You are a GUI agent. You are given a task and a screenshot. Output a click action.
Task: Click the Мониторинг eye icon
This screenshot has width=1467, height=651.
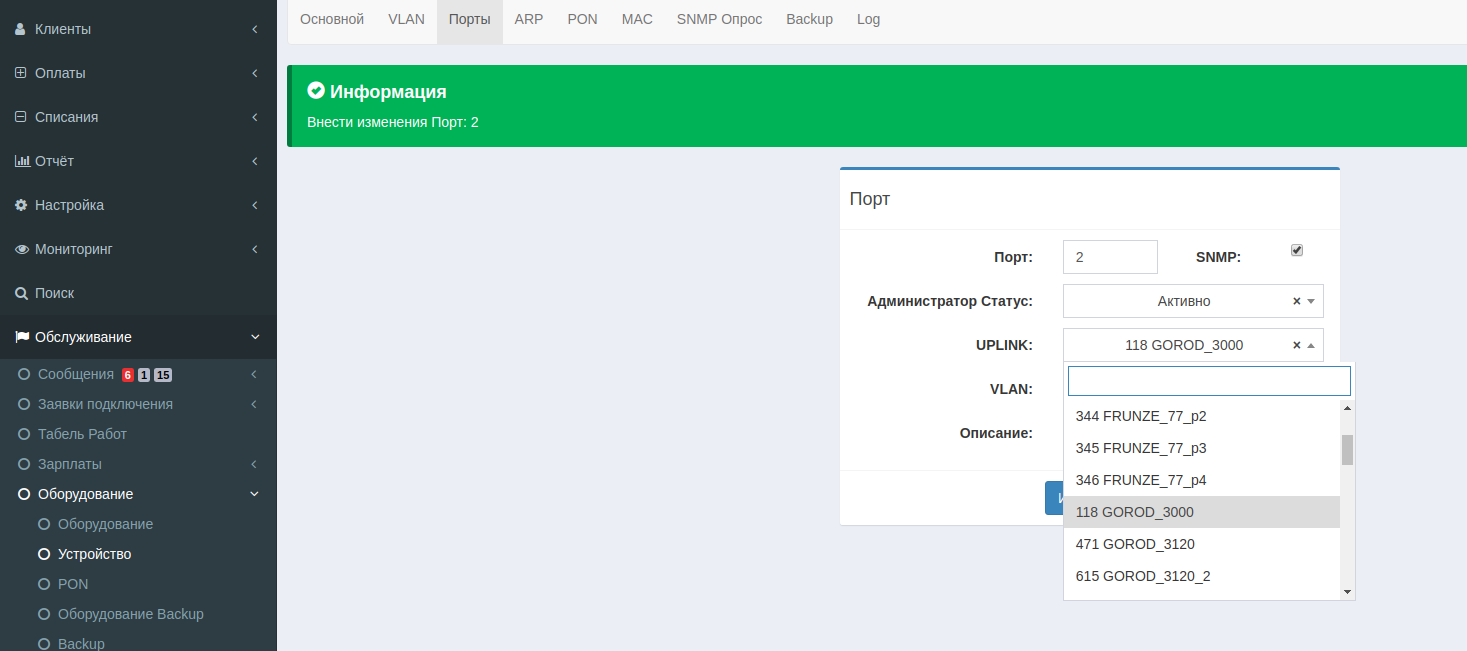coord(22,249)
